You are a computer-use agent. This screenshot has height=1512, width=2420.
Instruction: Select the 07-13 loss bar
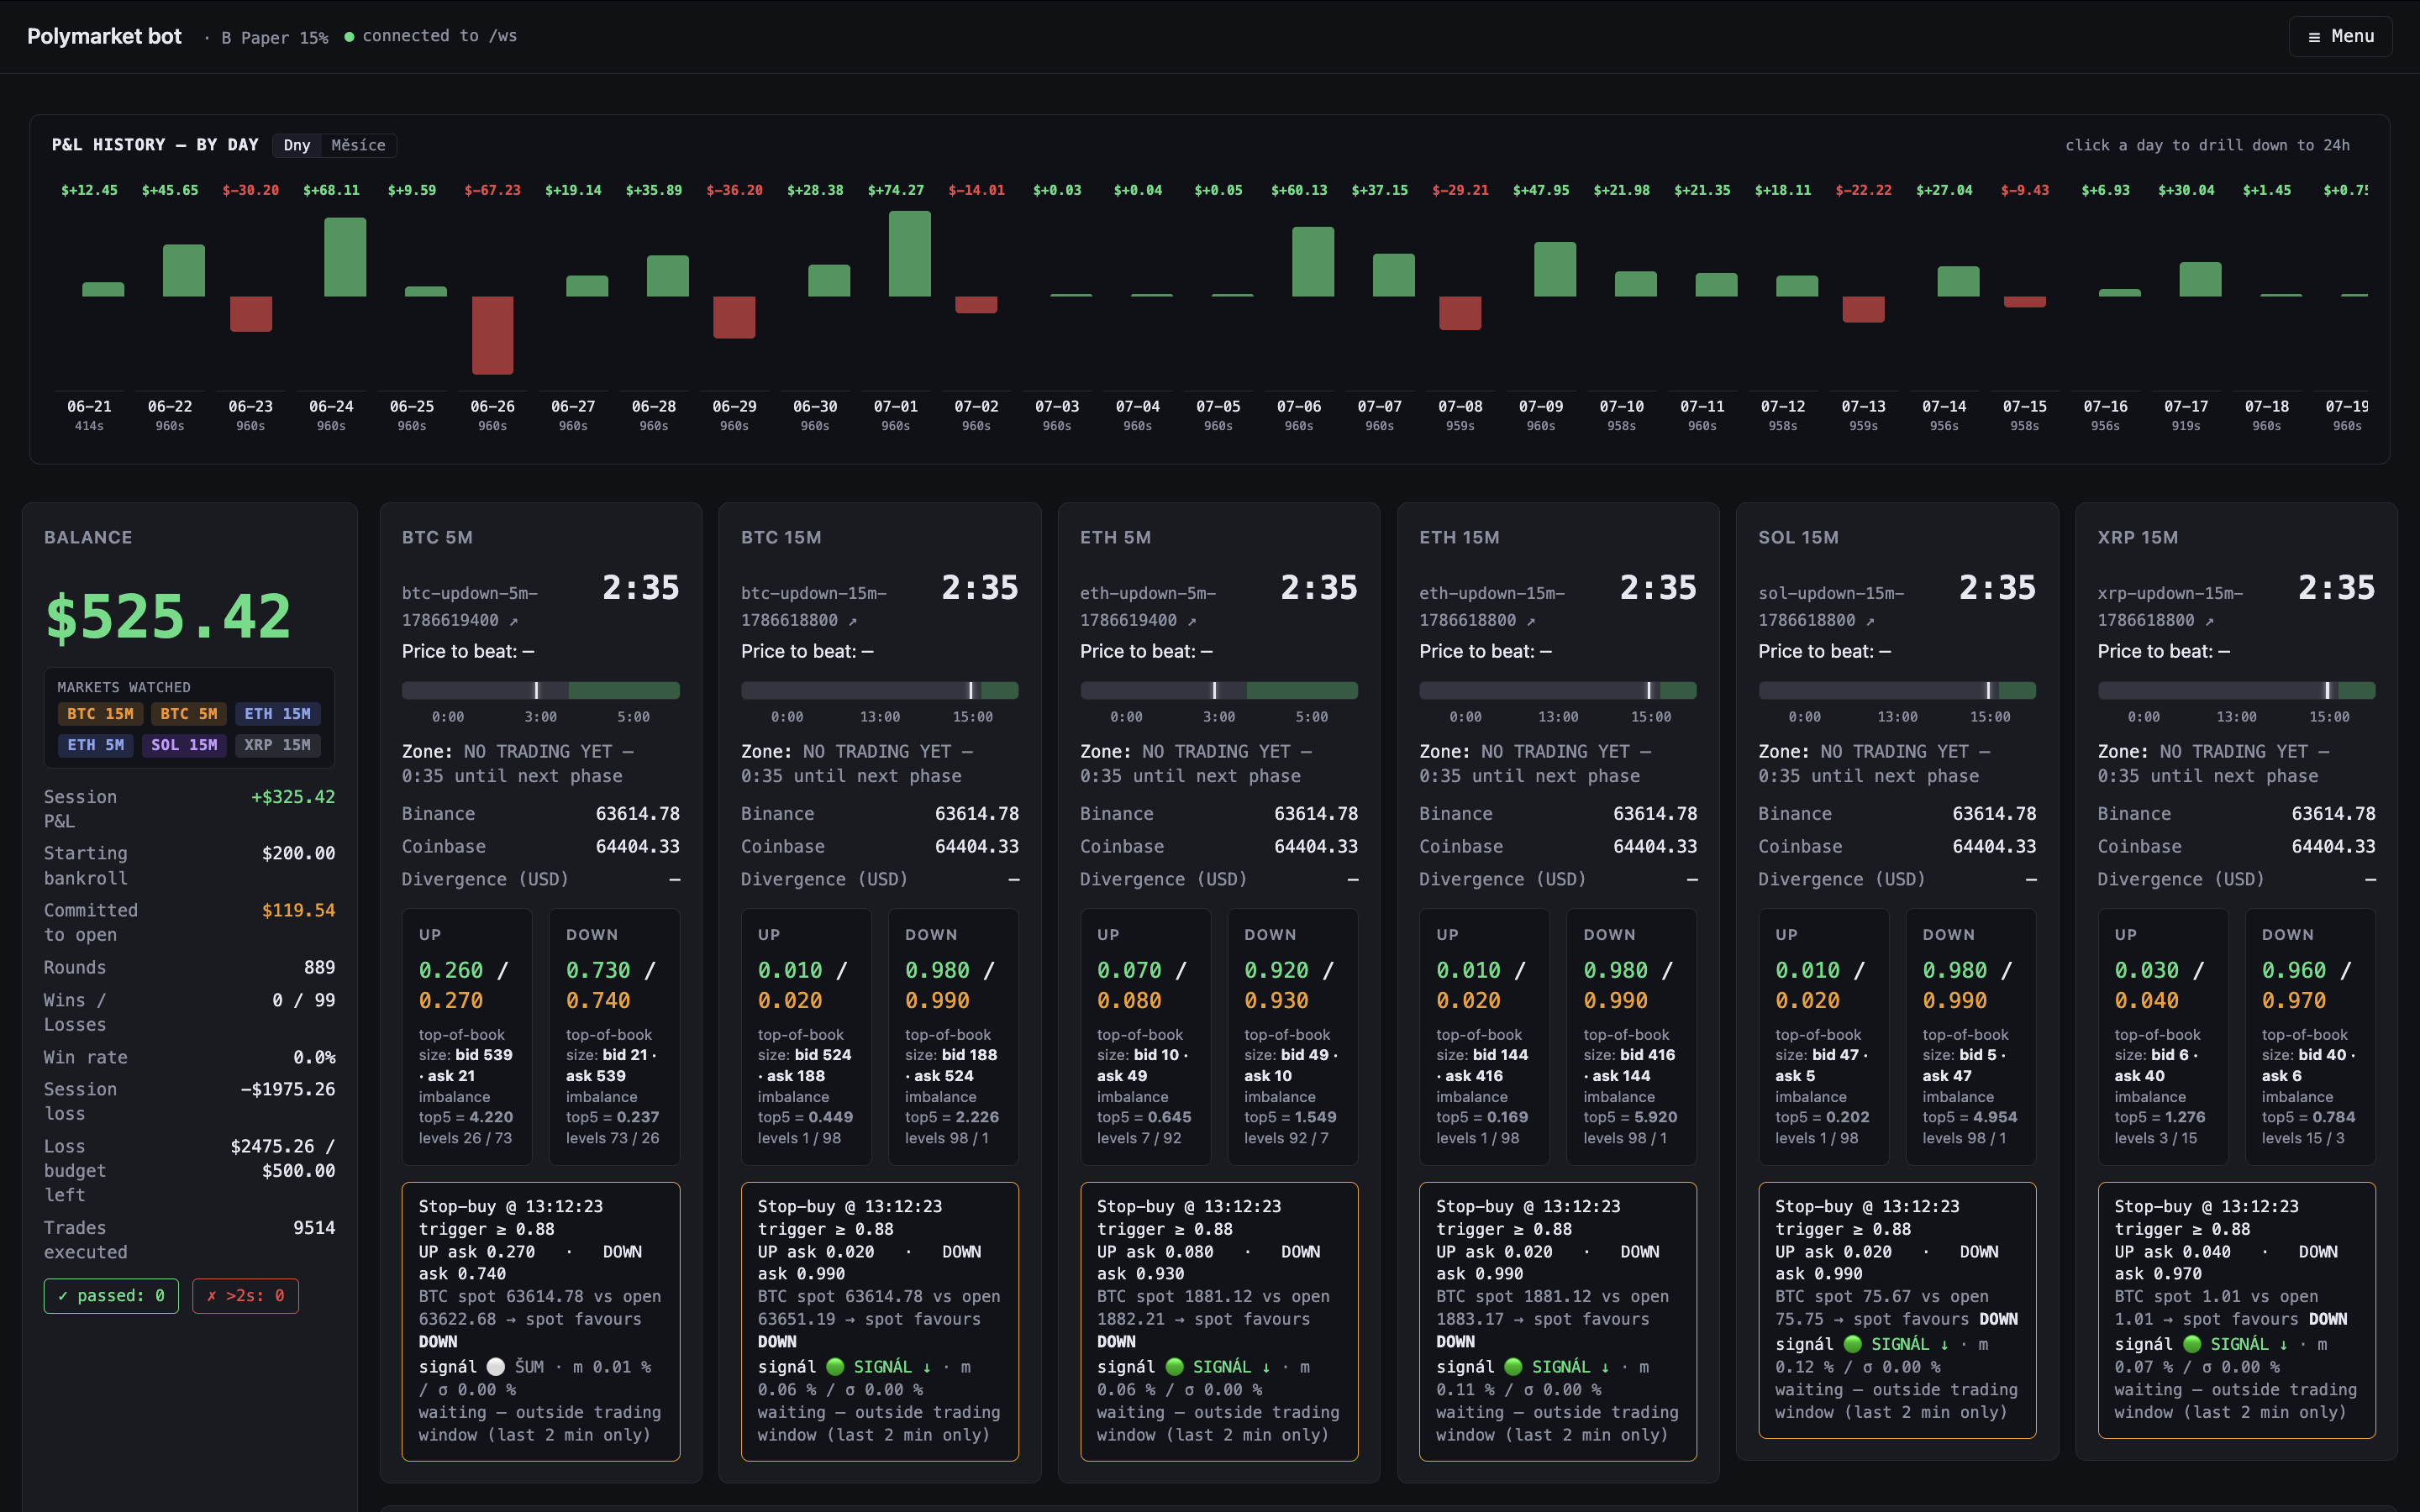click(1863, 309)
